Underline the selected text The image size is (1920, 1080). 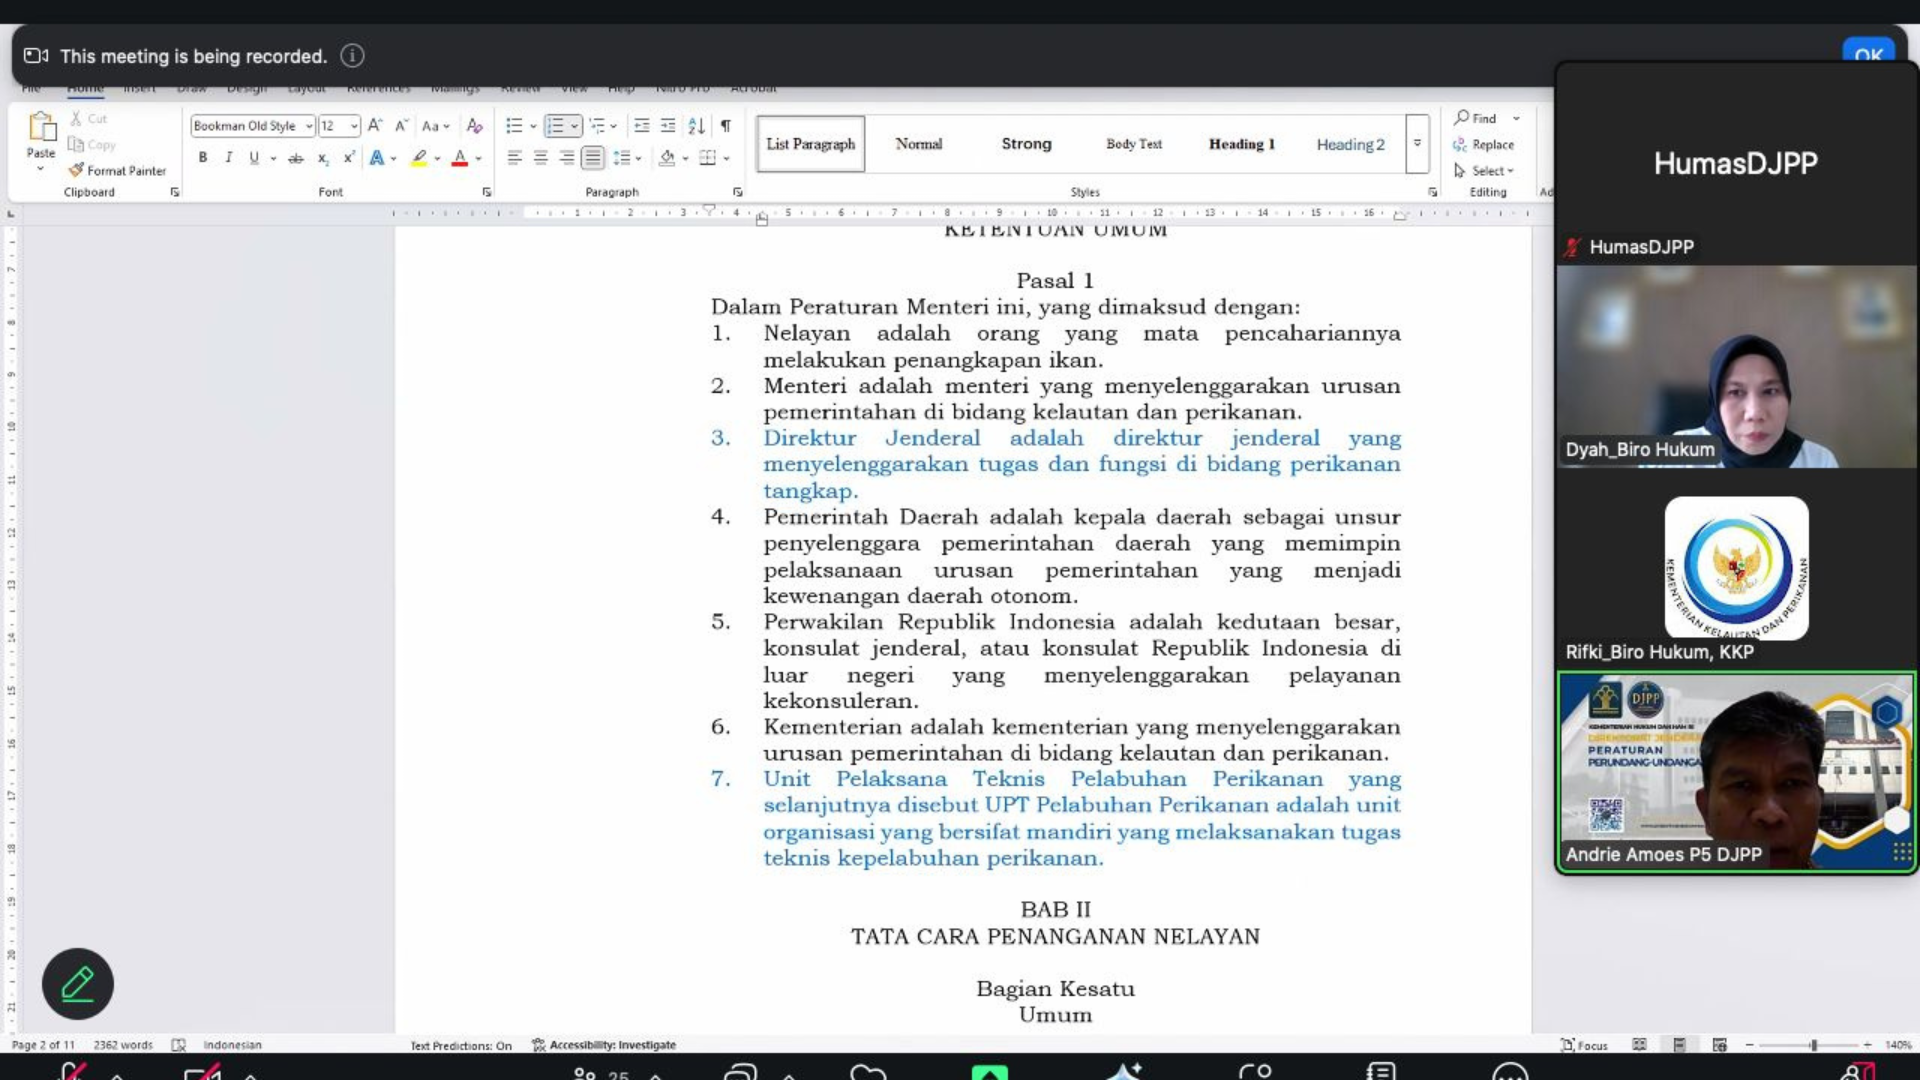pyautogui.click(x=254, y=158)
